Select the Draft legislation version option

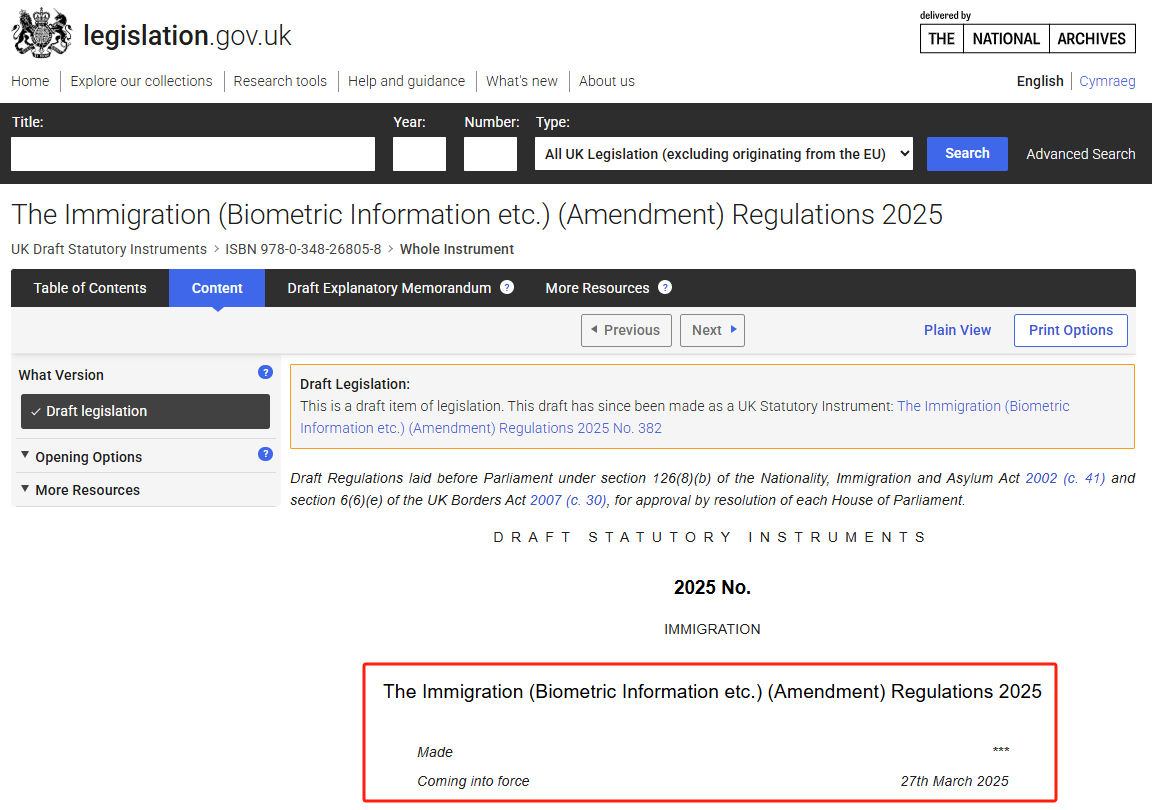point(145,411)
